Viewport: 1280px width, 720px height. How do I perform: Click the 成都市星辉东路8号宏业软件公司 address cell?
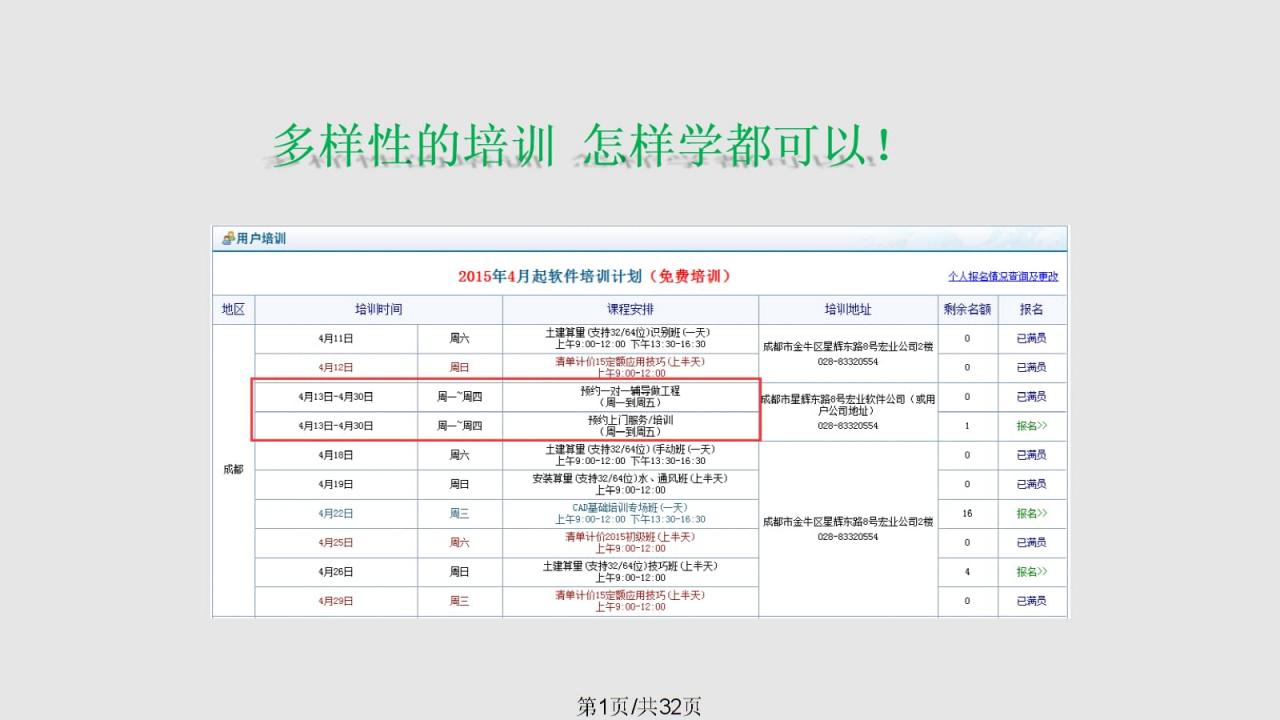tap(848, 411)
